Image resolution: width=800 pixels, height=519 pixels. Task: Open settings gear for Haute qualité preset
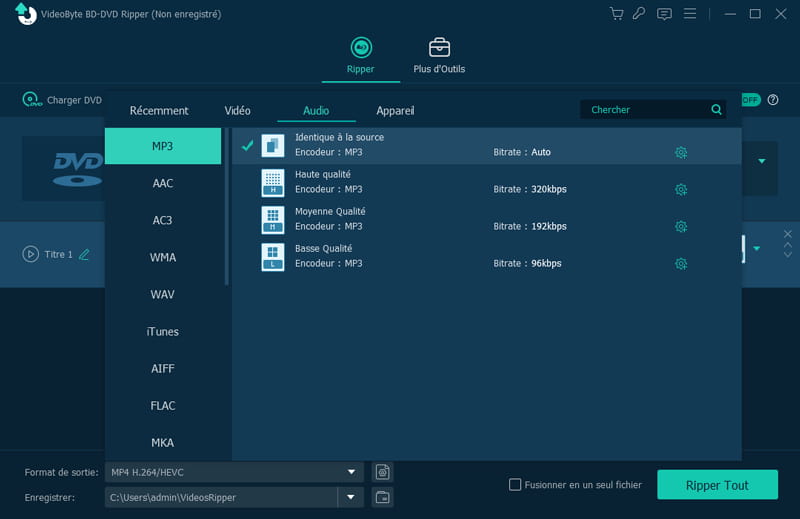pos(681,190)
